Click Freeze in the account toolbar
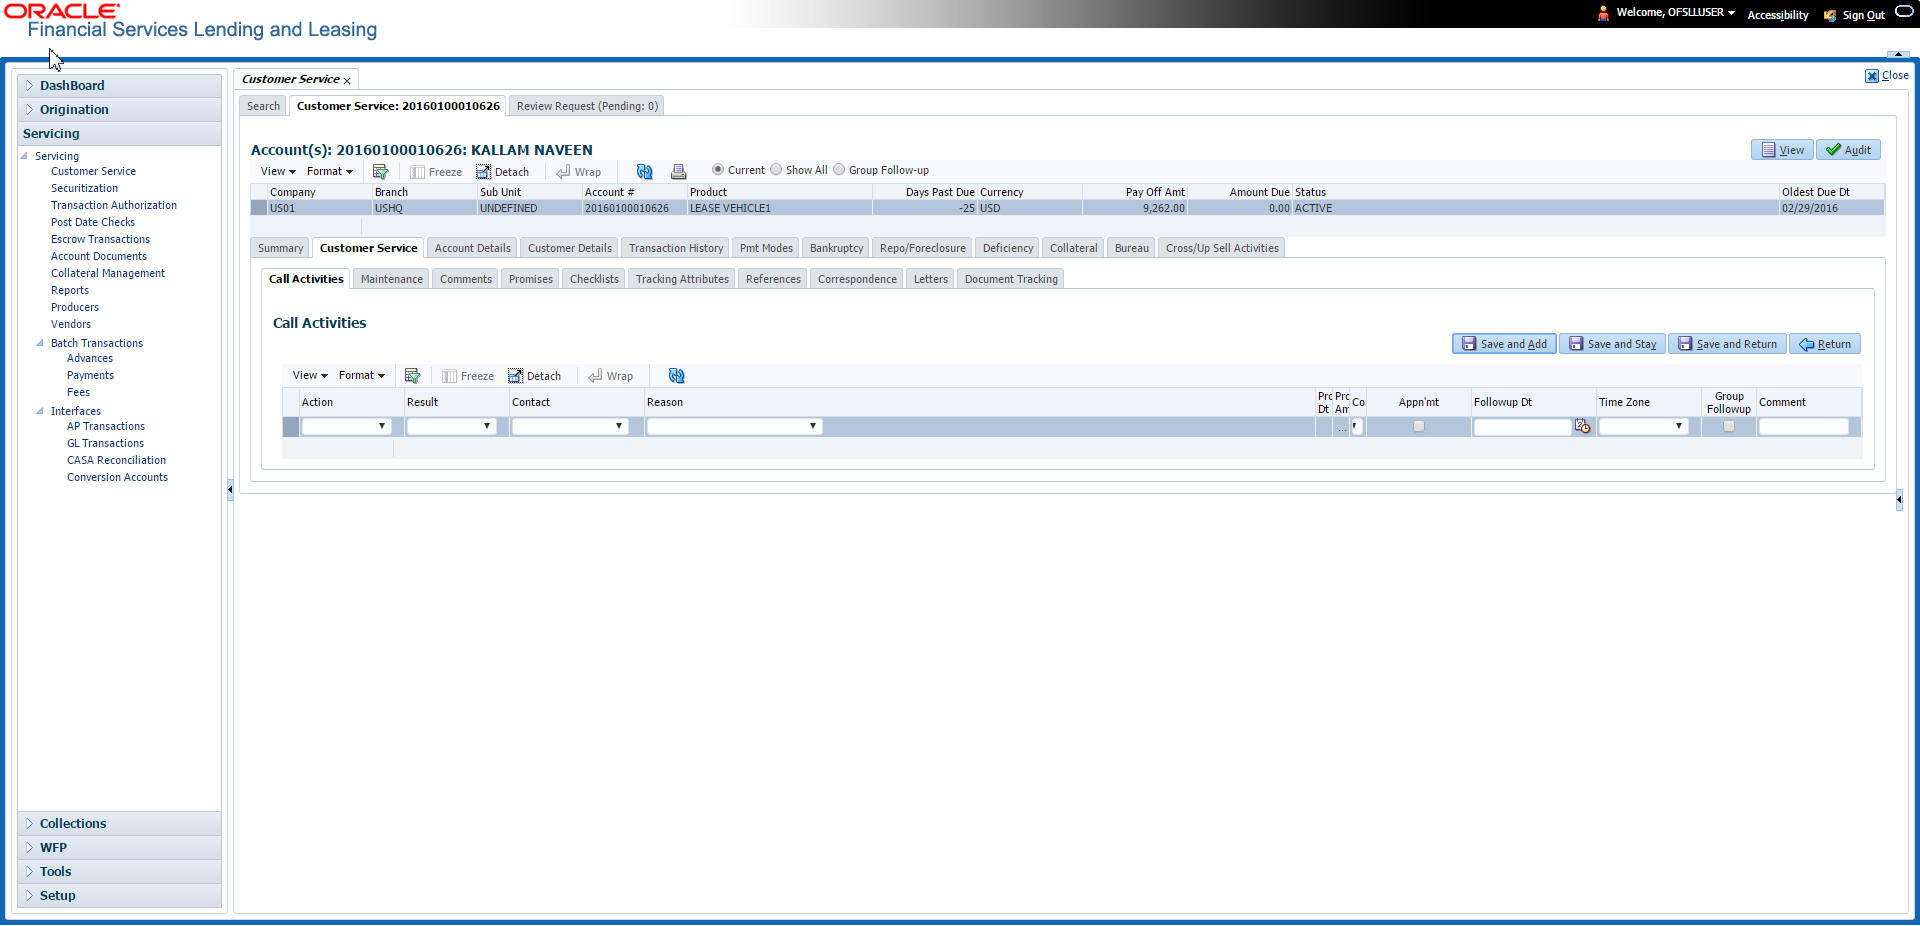Image resolution: width=1920 pixels, height=926 pixels. (x=436, y=172)
